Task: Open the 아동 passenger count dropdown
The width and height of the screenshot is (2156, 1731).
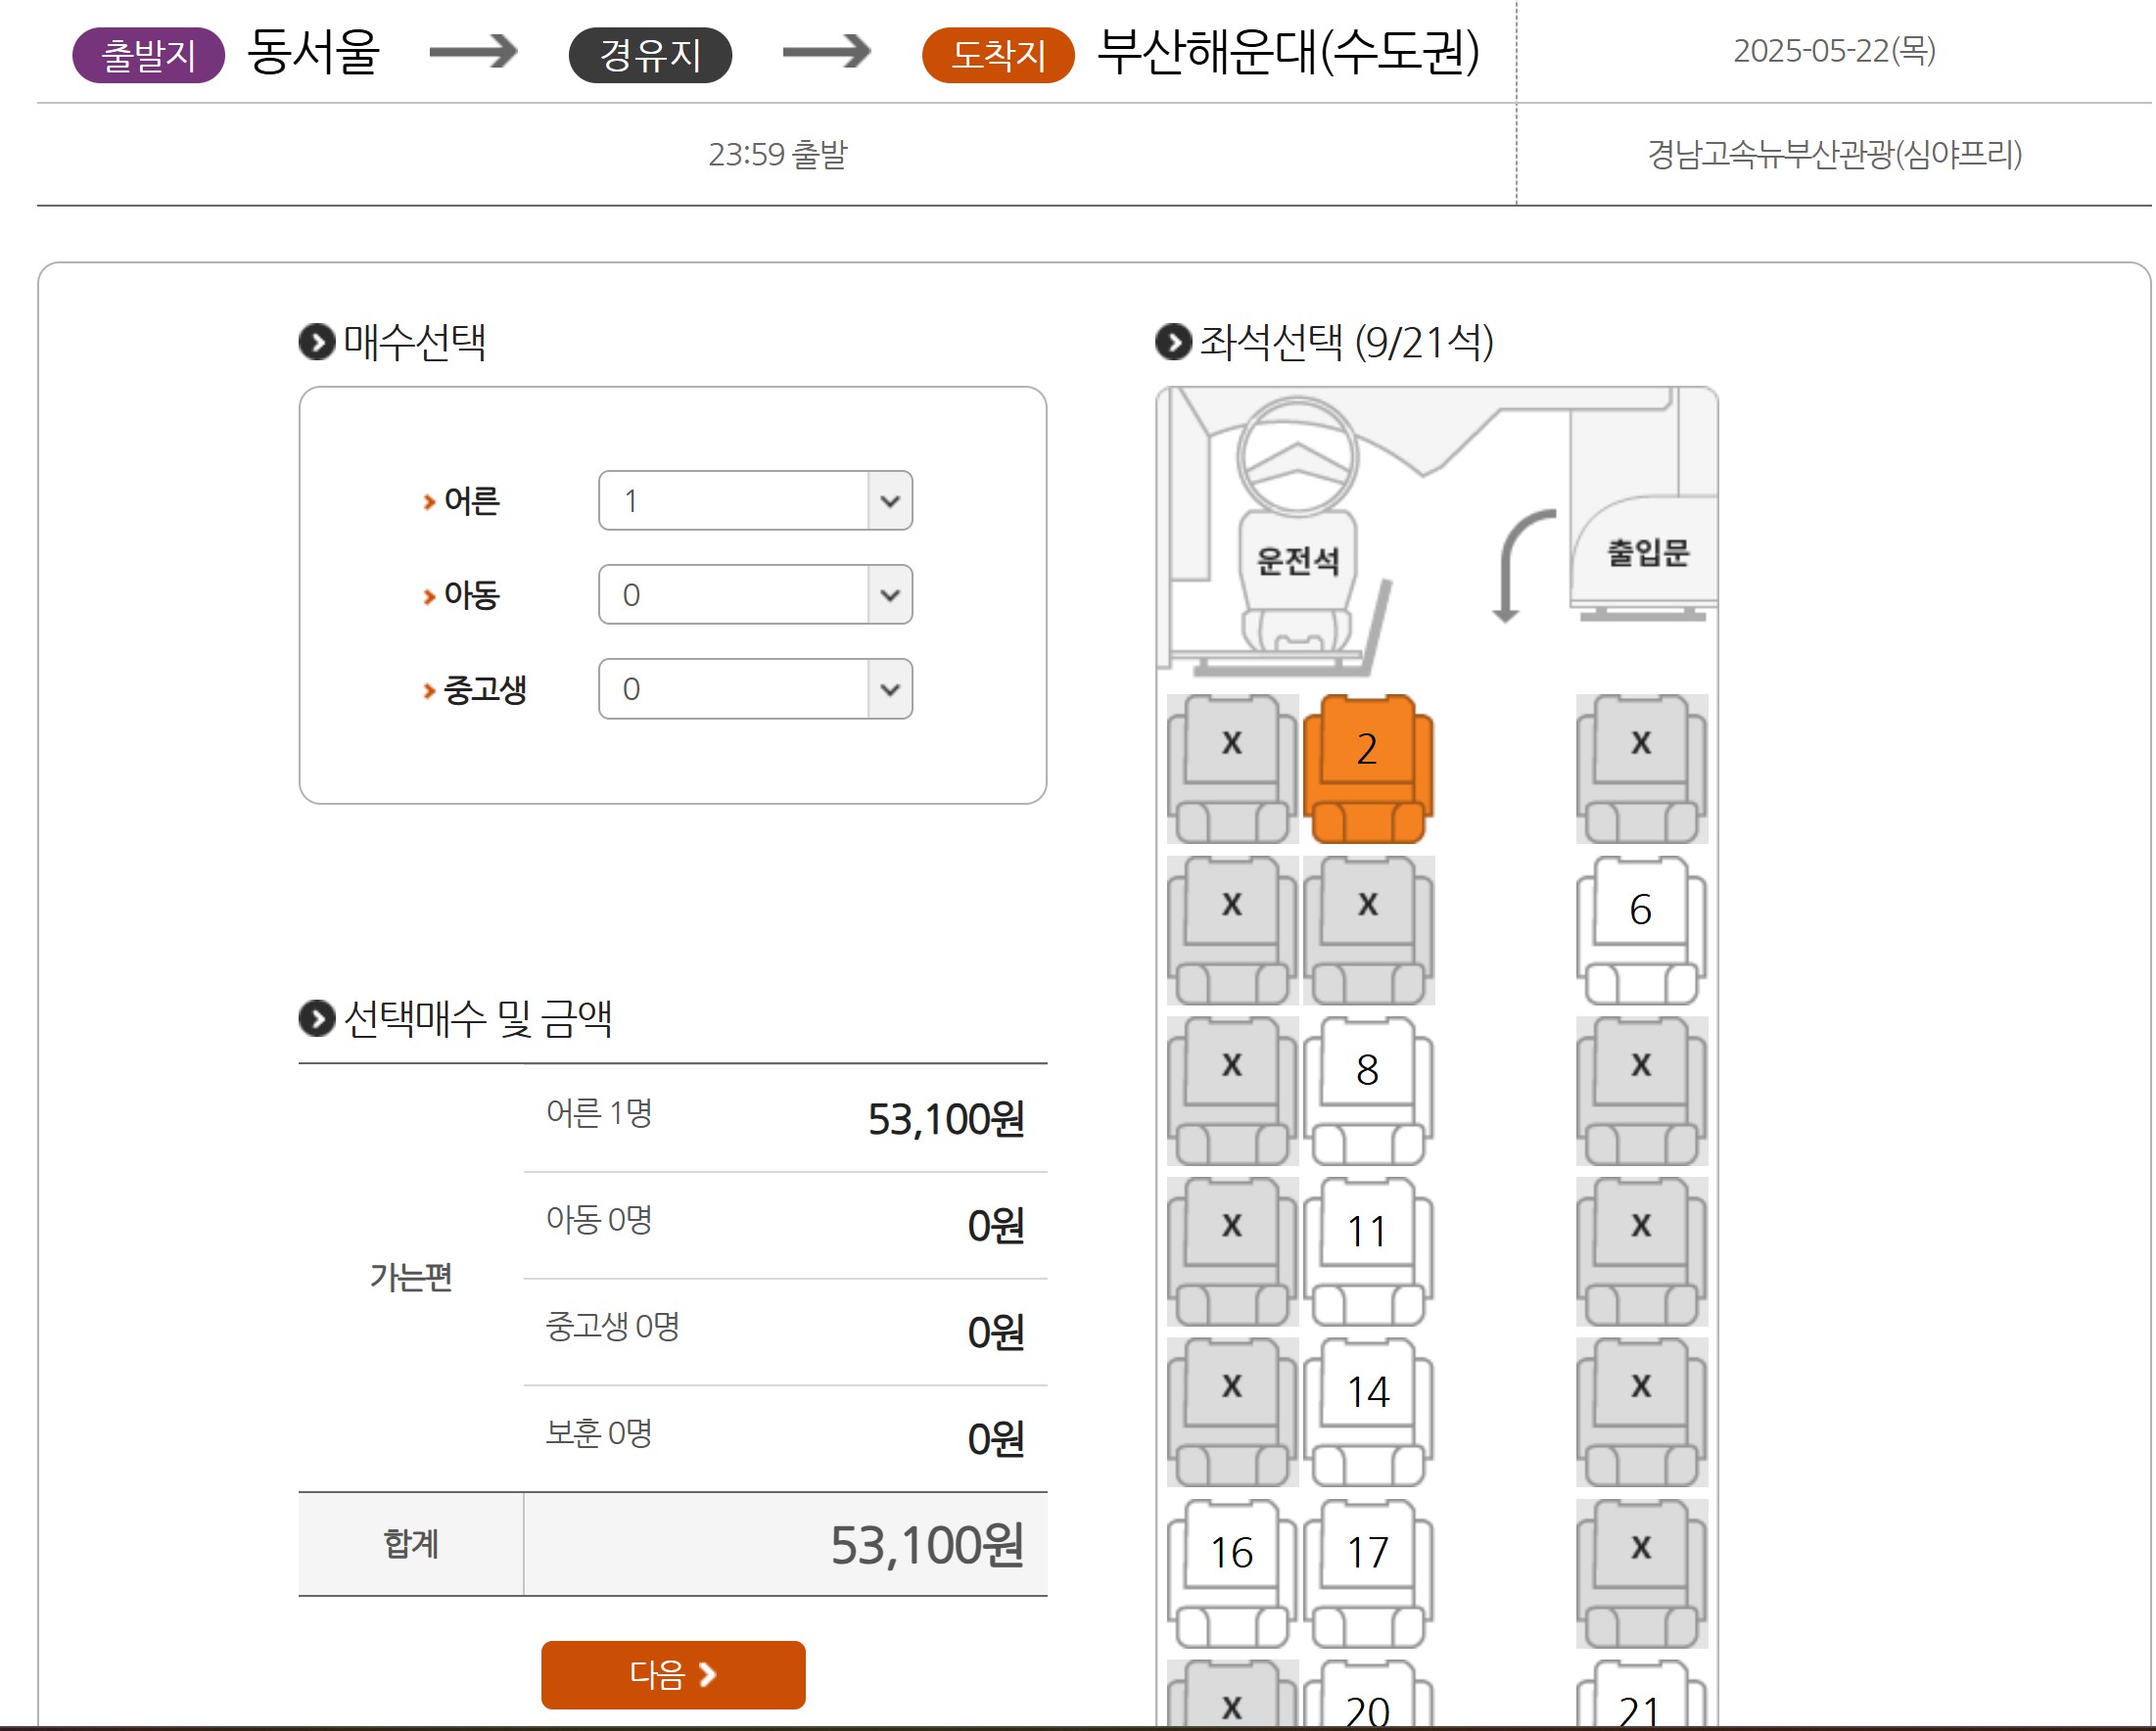Action: point(756,595)
